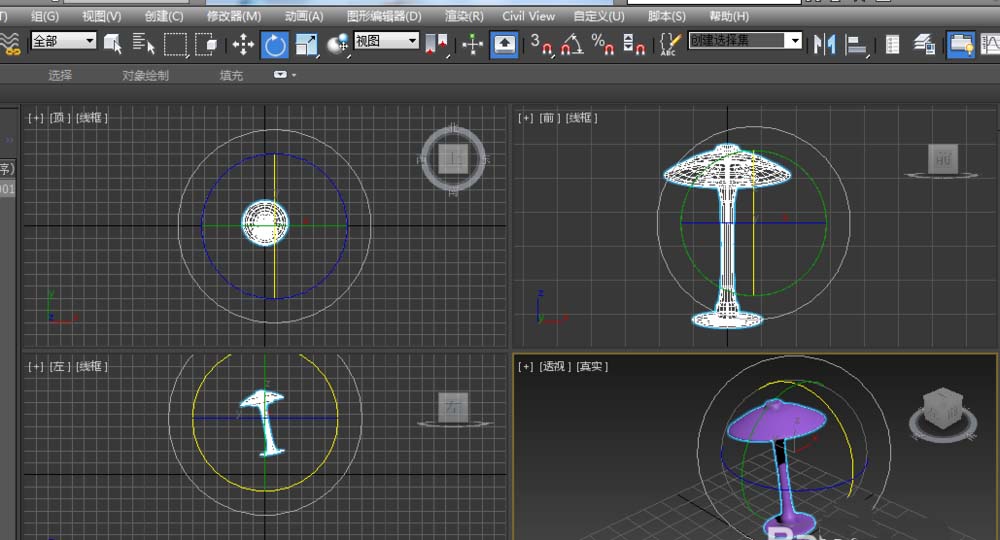Image resolution: width=1000 pixels, height=540 pixels.
Task: Click the ViewCube in the top viewport
Action: (x=453, y=159)
